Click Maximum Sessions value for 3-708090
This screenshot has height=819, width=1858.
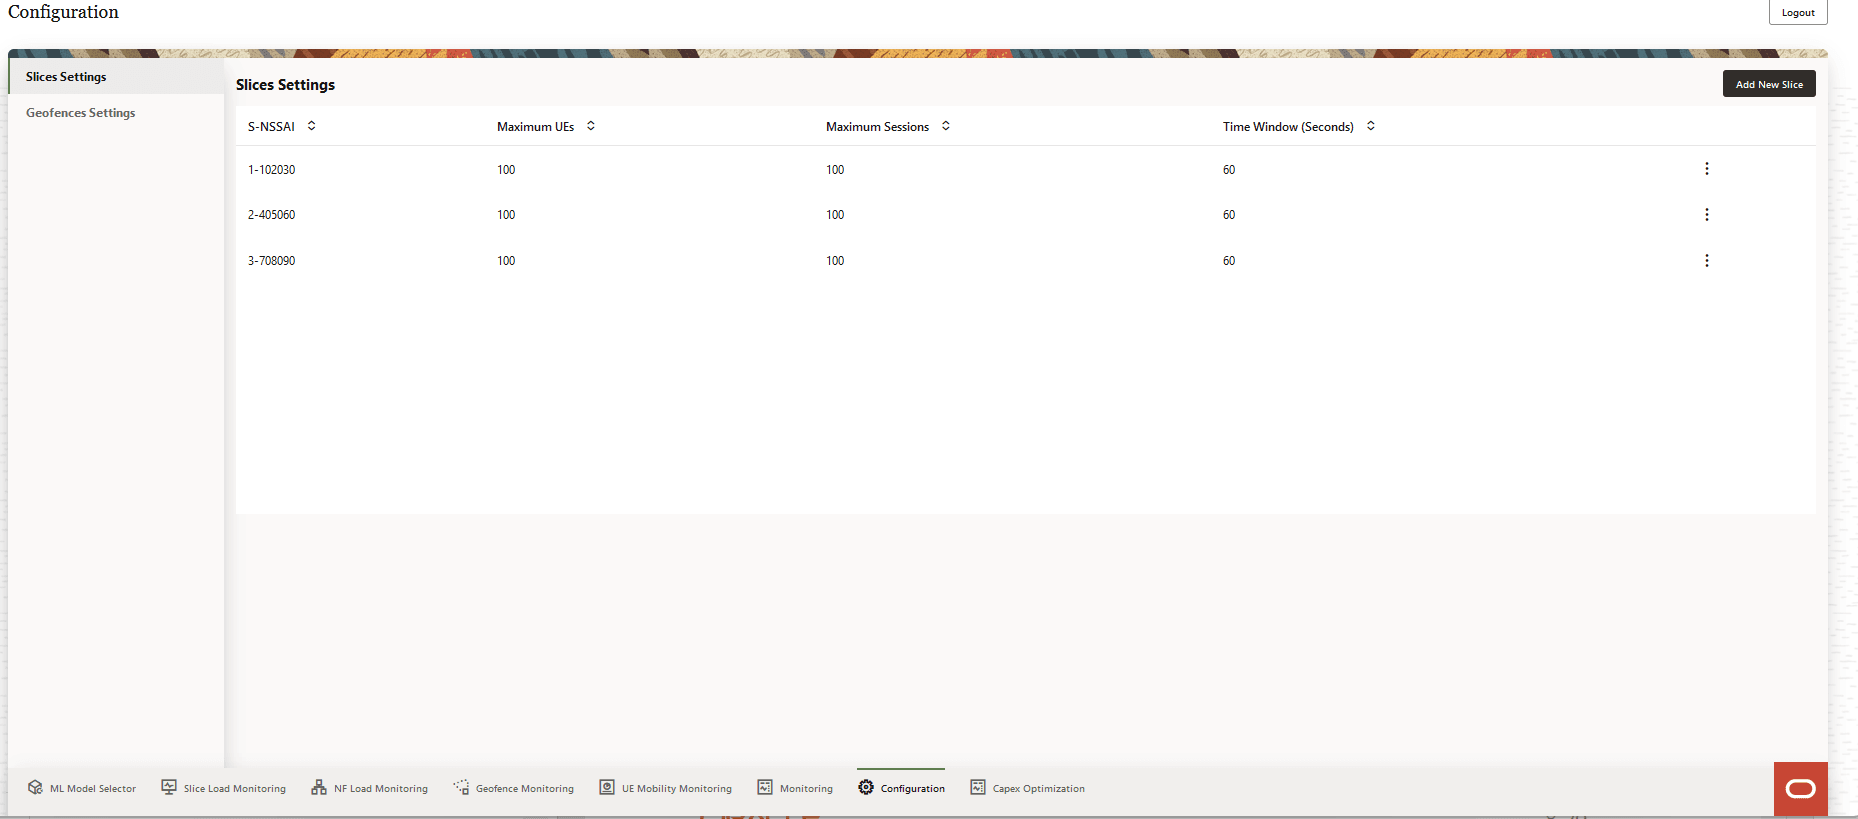(x=835, y=261)
